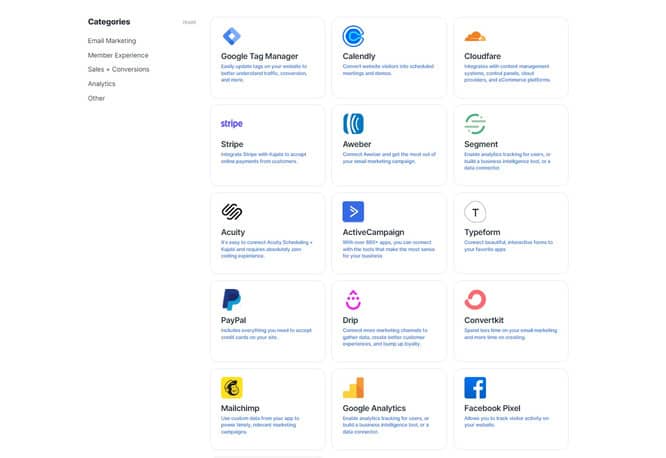Click the description text under Typeform
The image size is (666, 458).
click(x=508, y=246)
